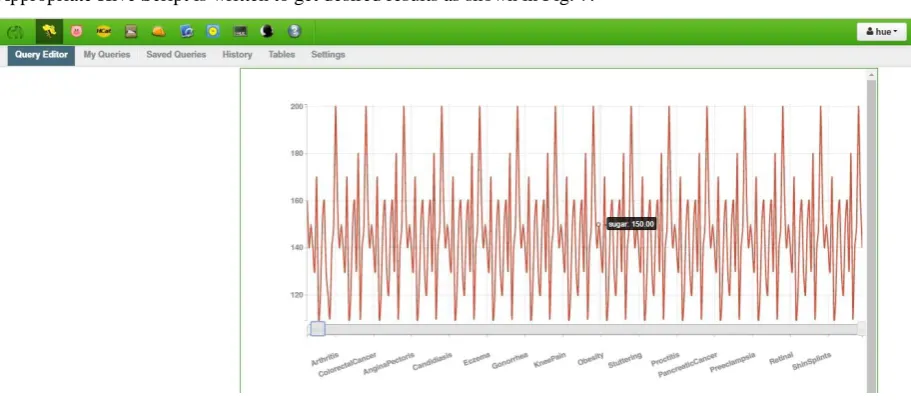Open the Saved Queries tab
This screenshot has height=406, width=911.
coord(176,55)
